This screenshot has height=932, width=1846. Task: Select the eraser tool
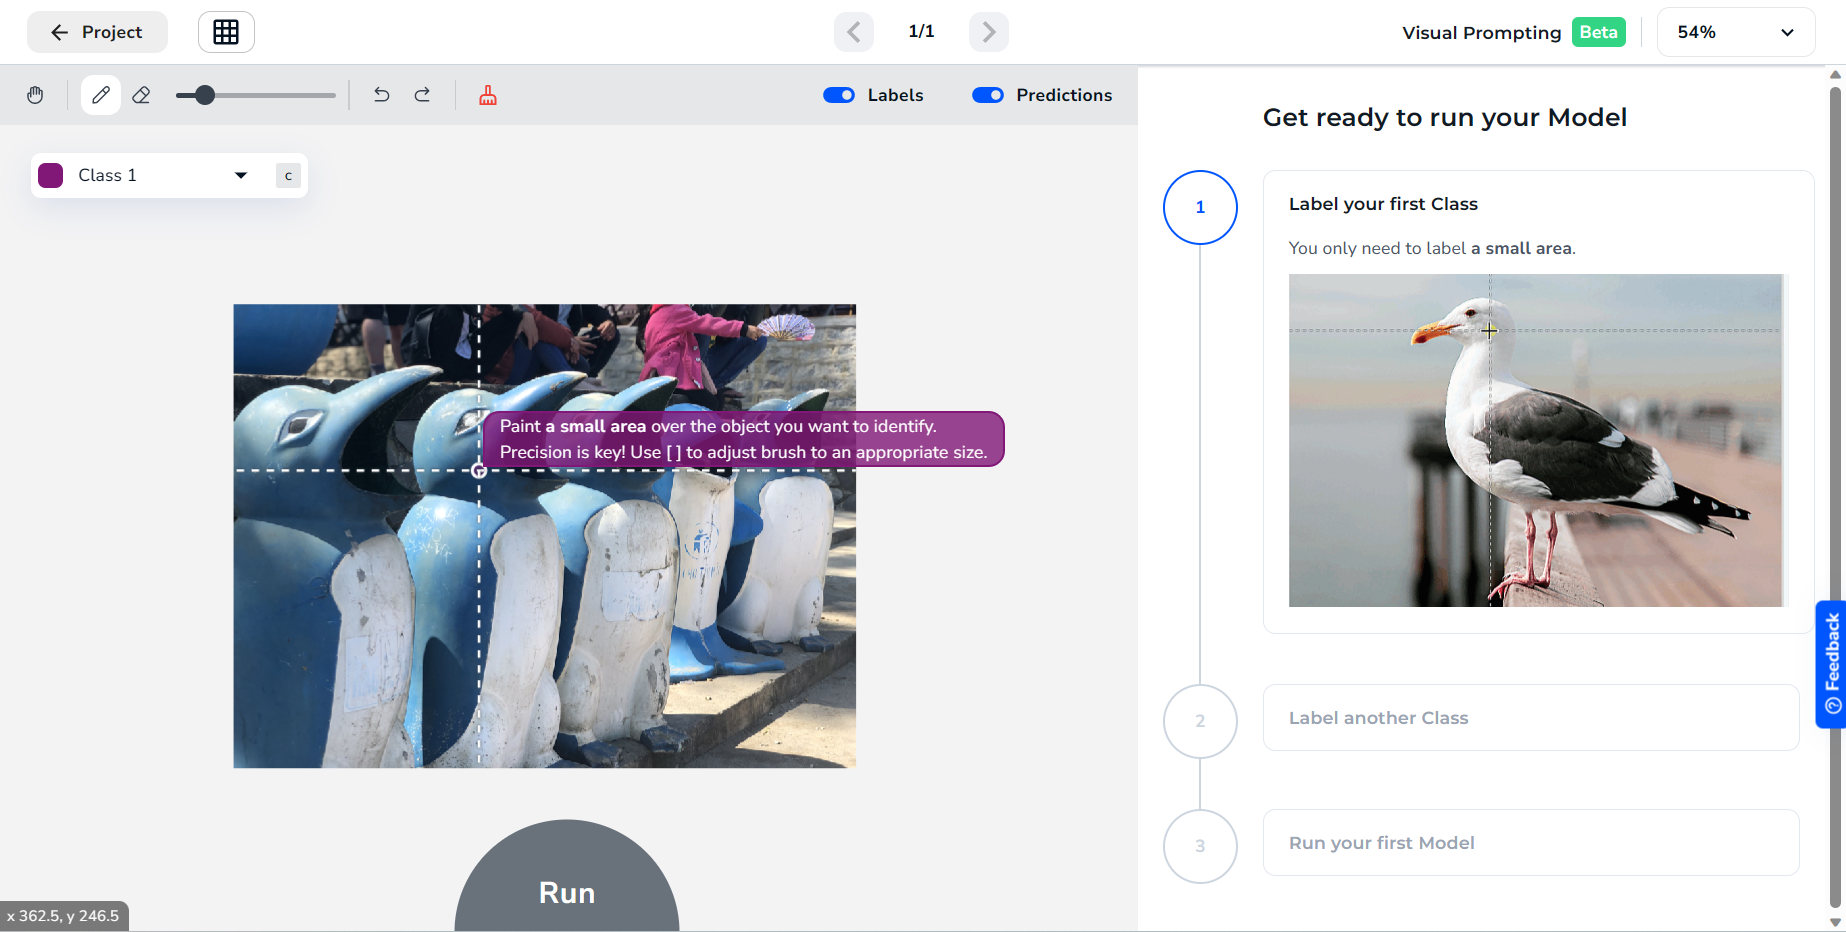141,95
